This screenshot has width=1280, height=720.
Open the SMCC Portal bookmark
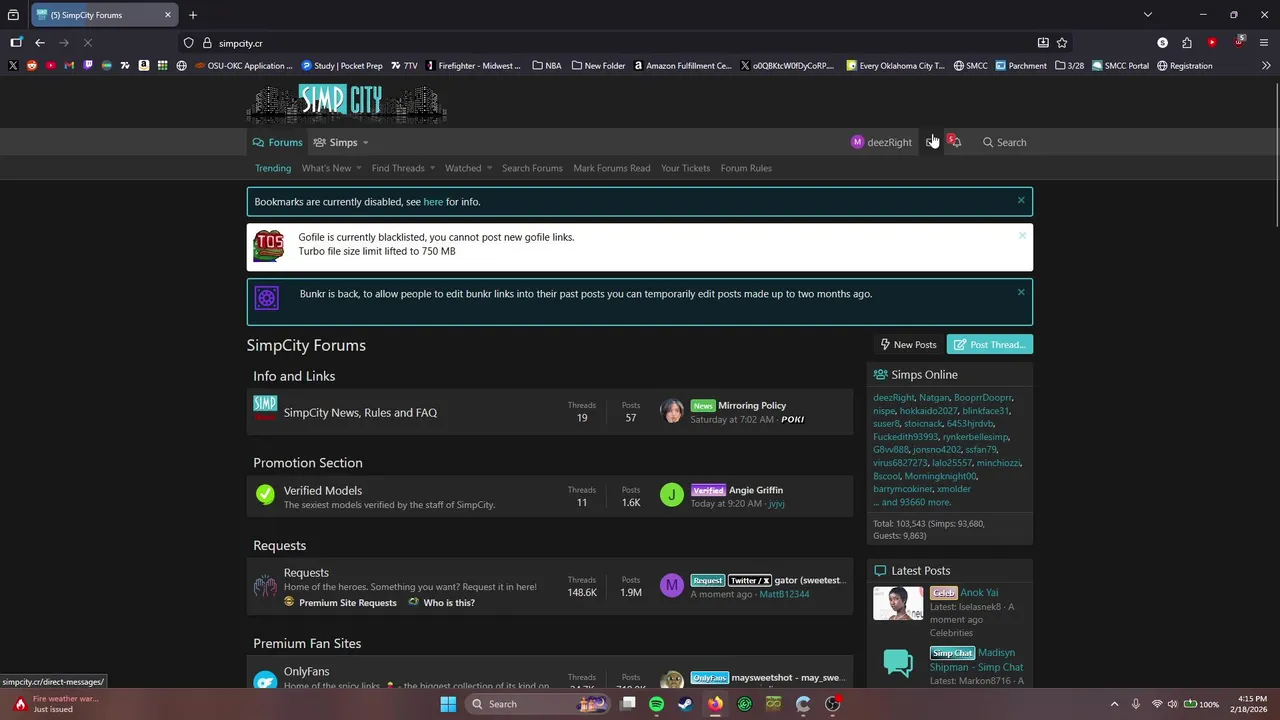click(1120, 66)
